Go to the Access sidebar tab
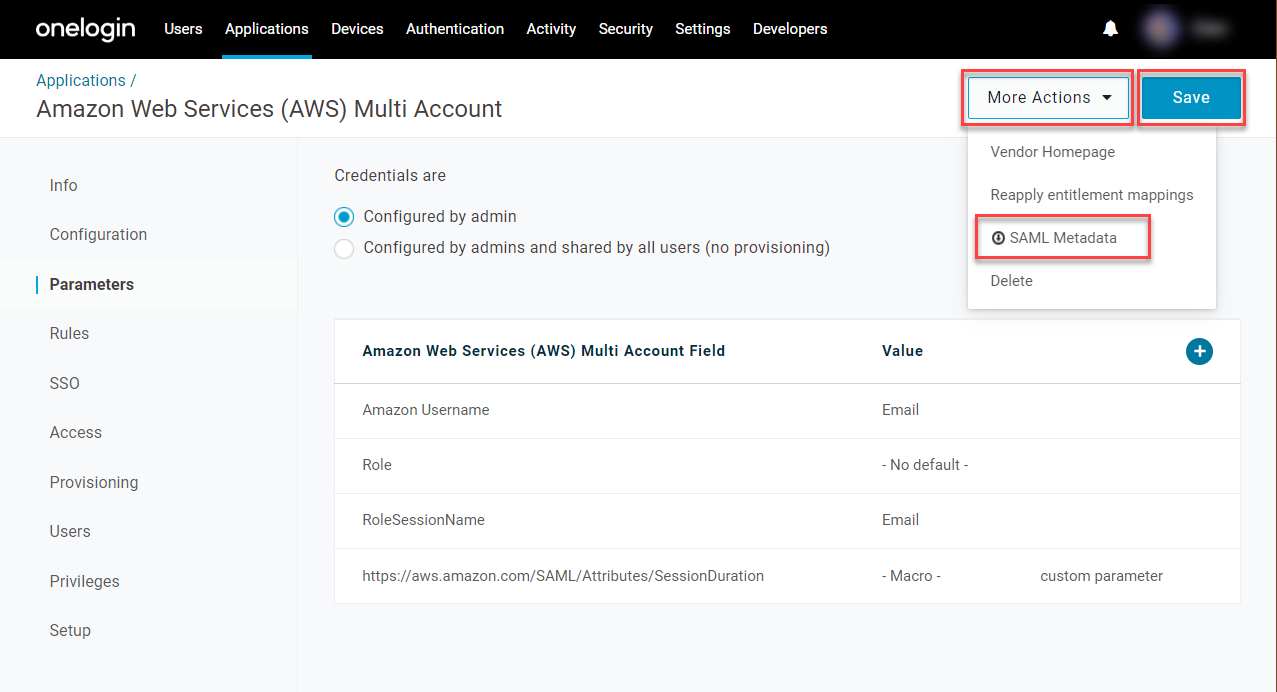 (x=75, y=433)
